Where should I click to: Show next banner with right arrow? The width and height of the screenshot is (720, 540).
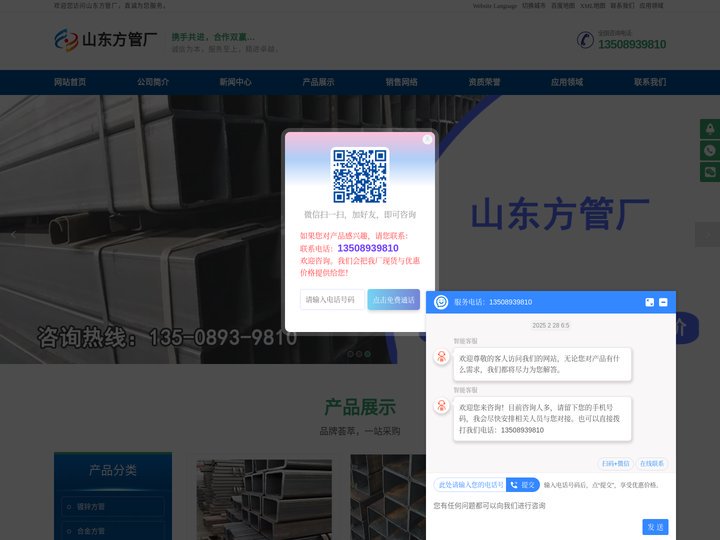coord(707,235)
